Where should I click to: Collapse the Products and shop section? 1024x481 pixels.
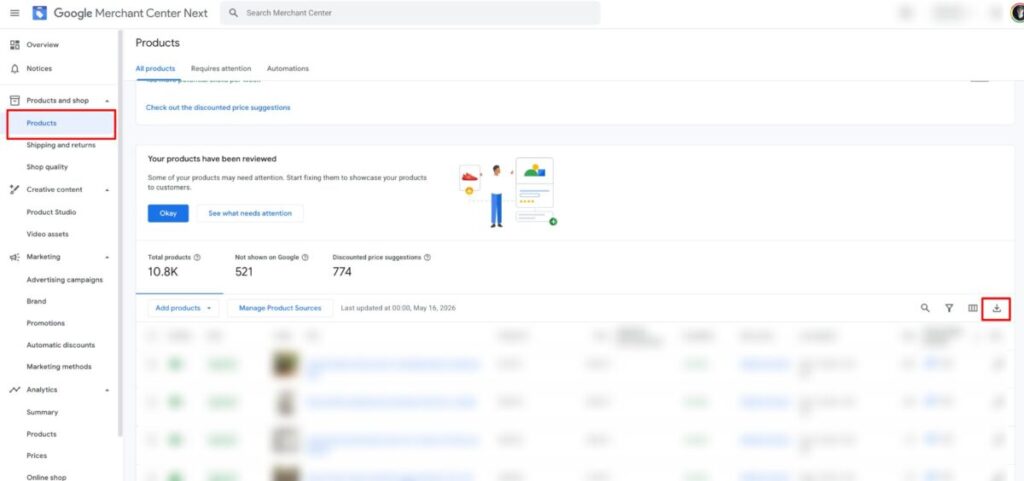107,101
